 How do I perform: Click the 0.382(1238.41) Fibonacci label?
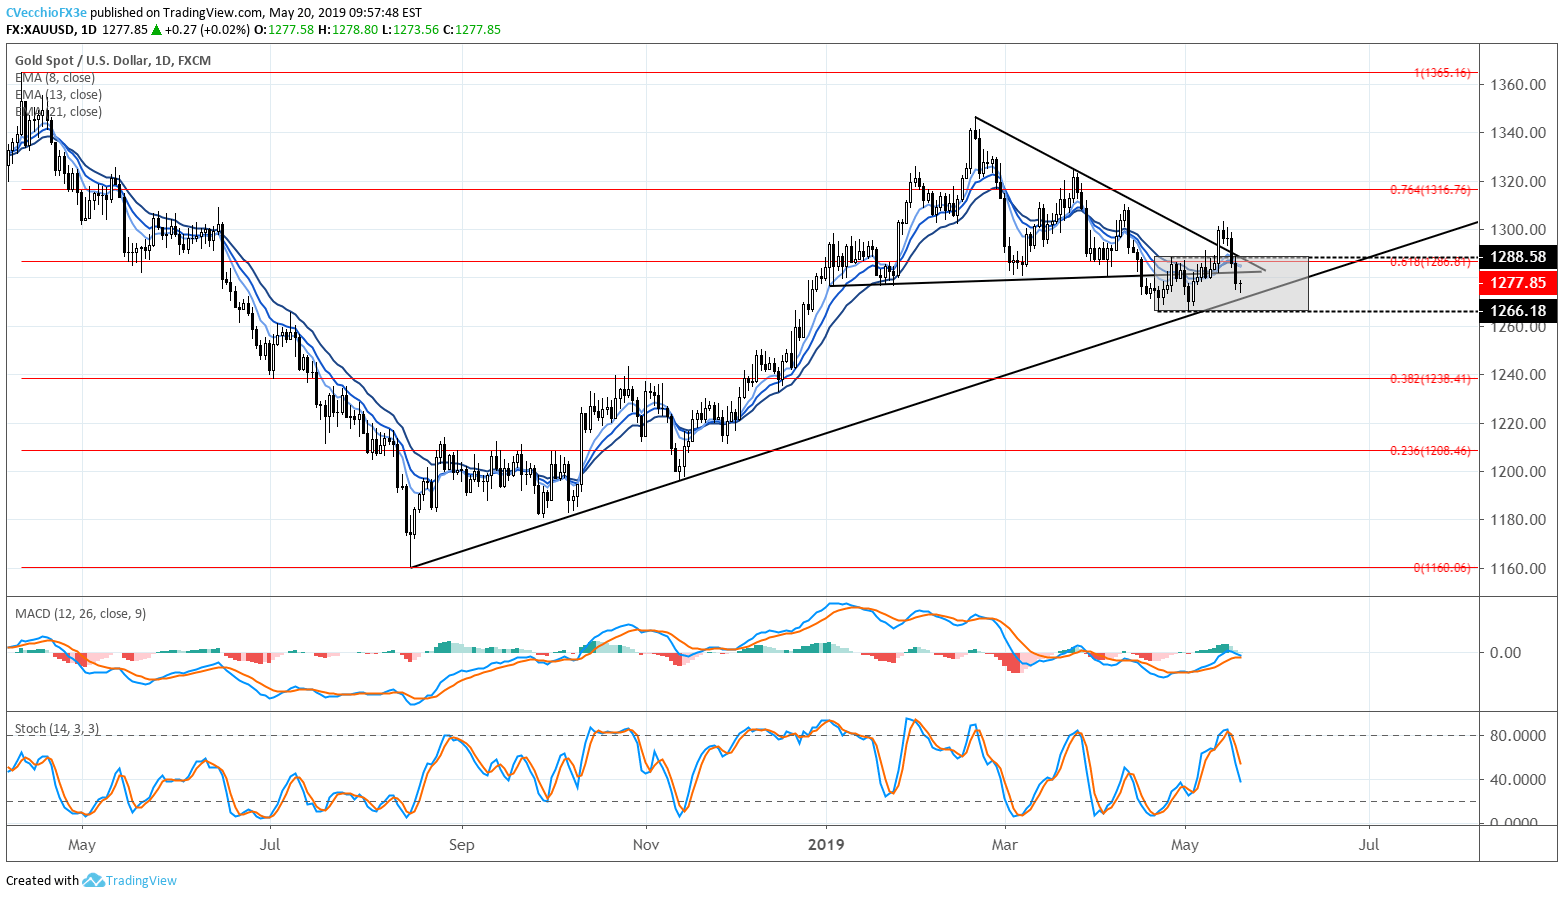coord(1430,379)
